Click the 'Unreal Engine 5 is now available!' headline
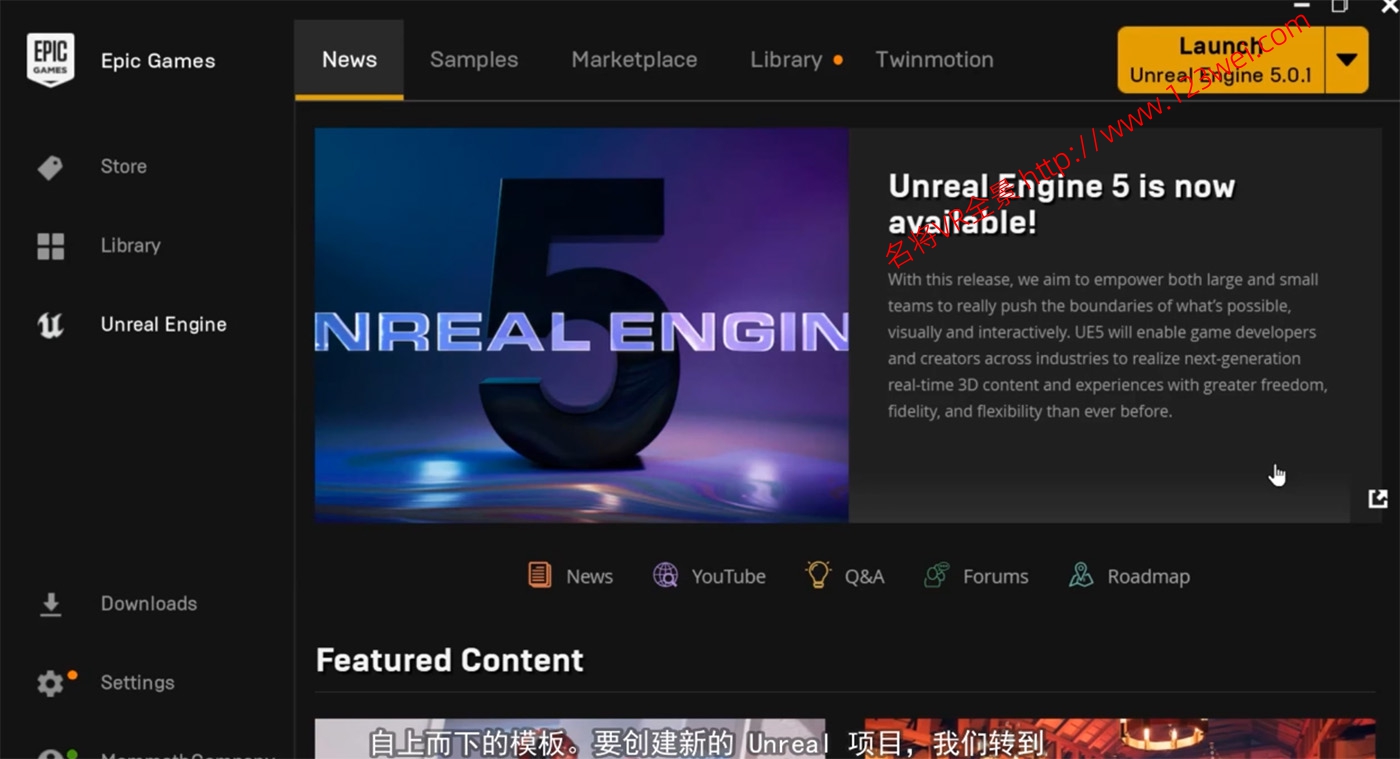 (1061, 204)
